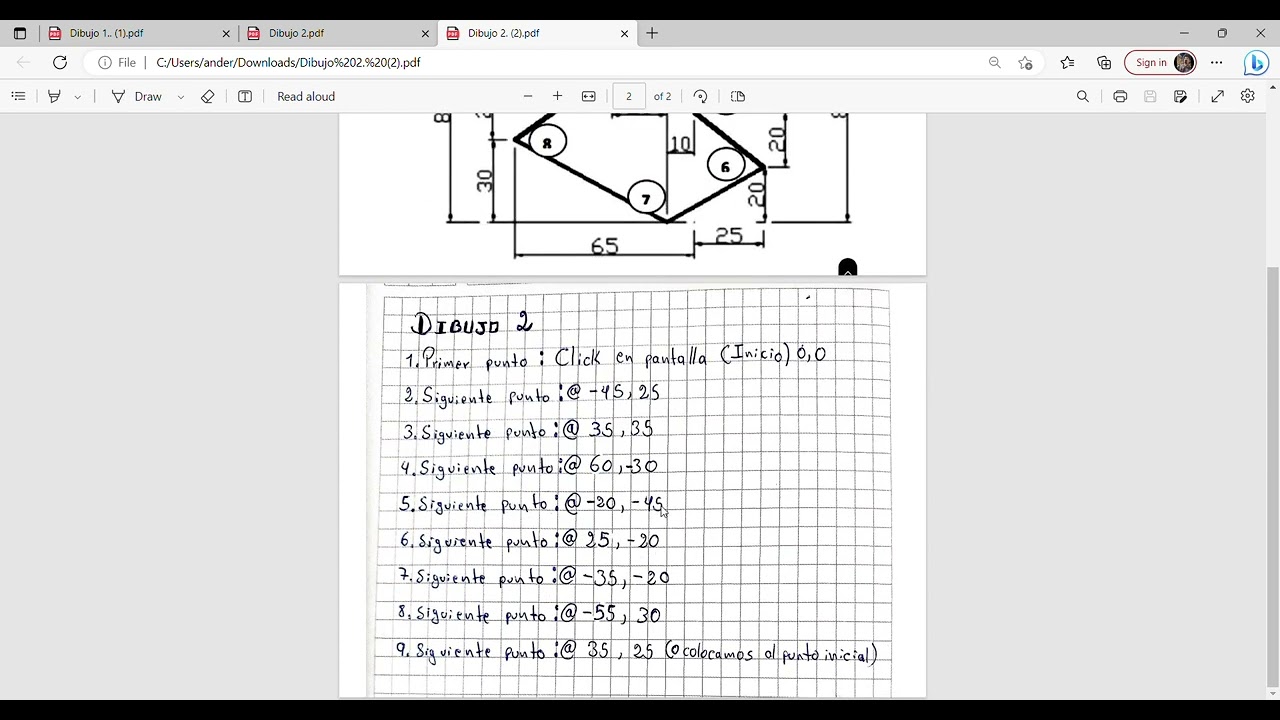Open the tab actions menu icon
The width and height of the screenshot is (1280, 720).
pyautogui.click(x=20, y=33)
